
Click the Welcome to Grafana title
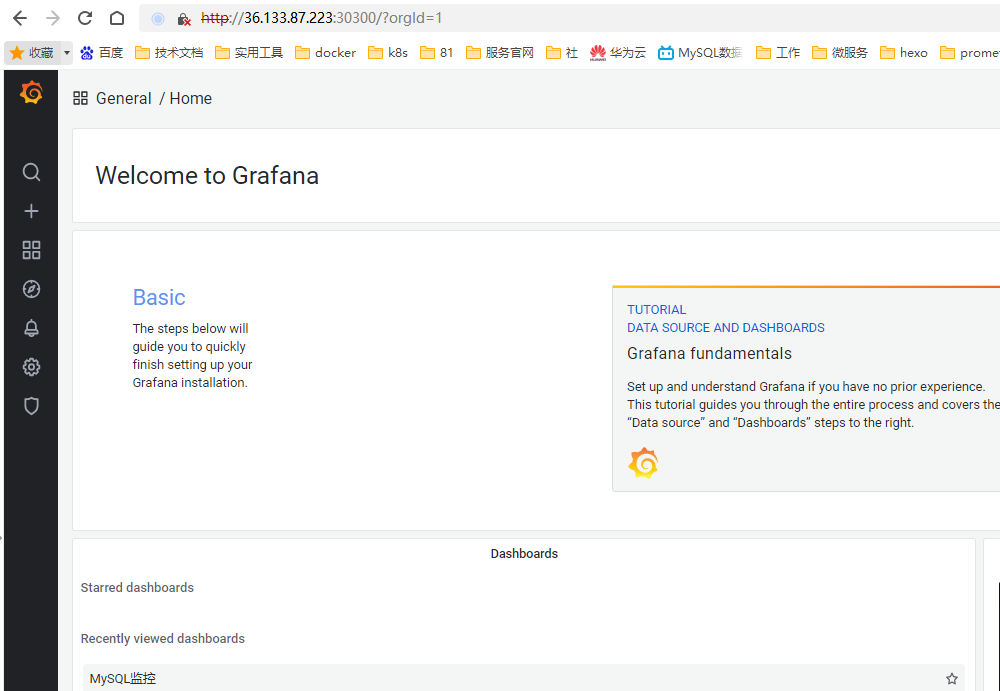click(207, 175)
